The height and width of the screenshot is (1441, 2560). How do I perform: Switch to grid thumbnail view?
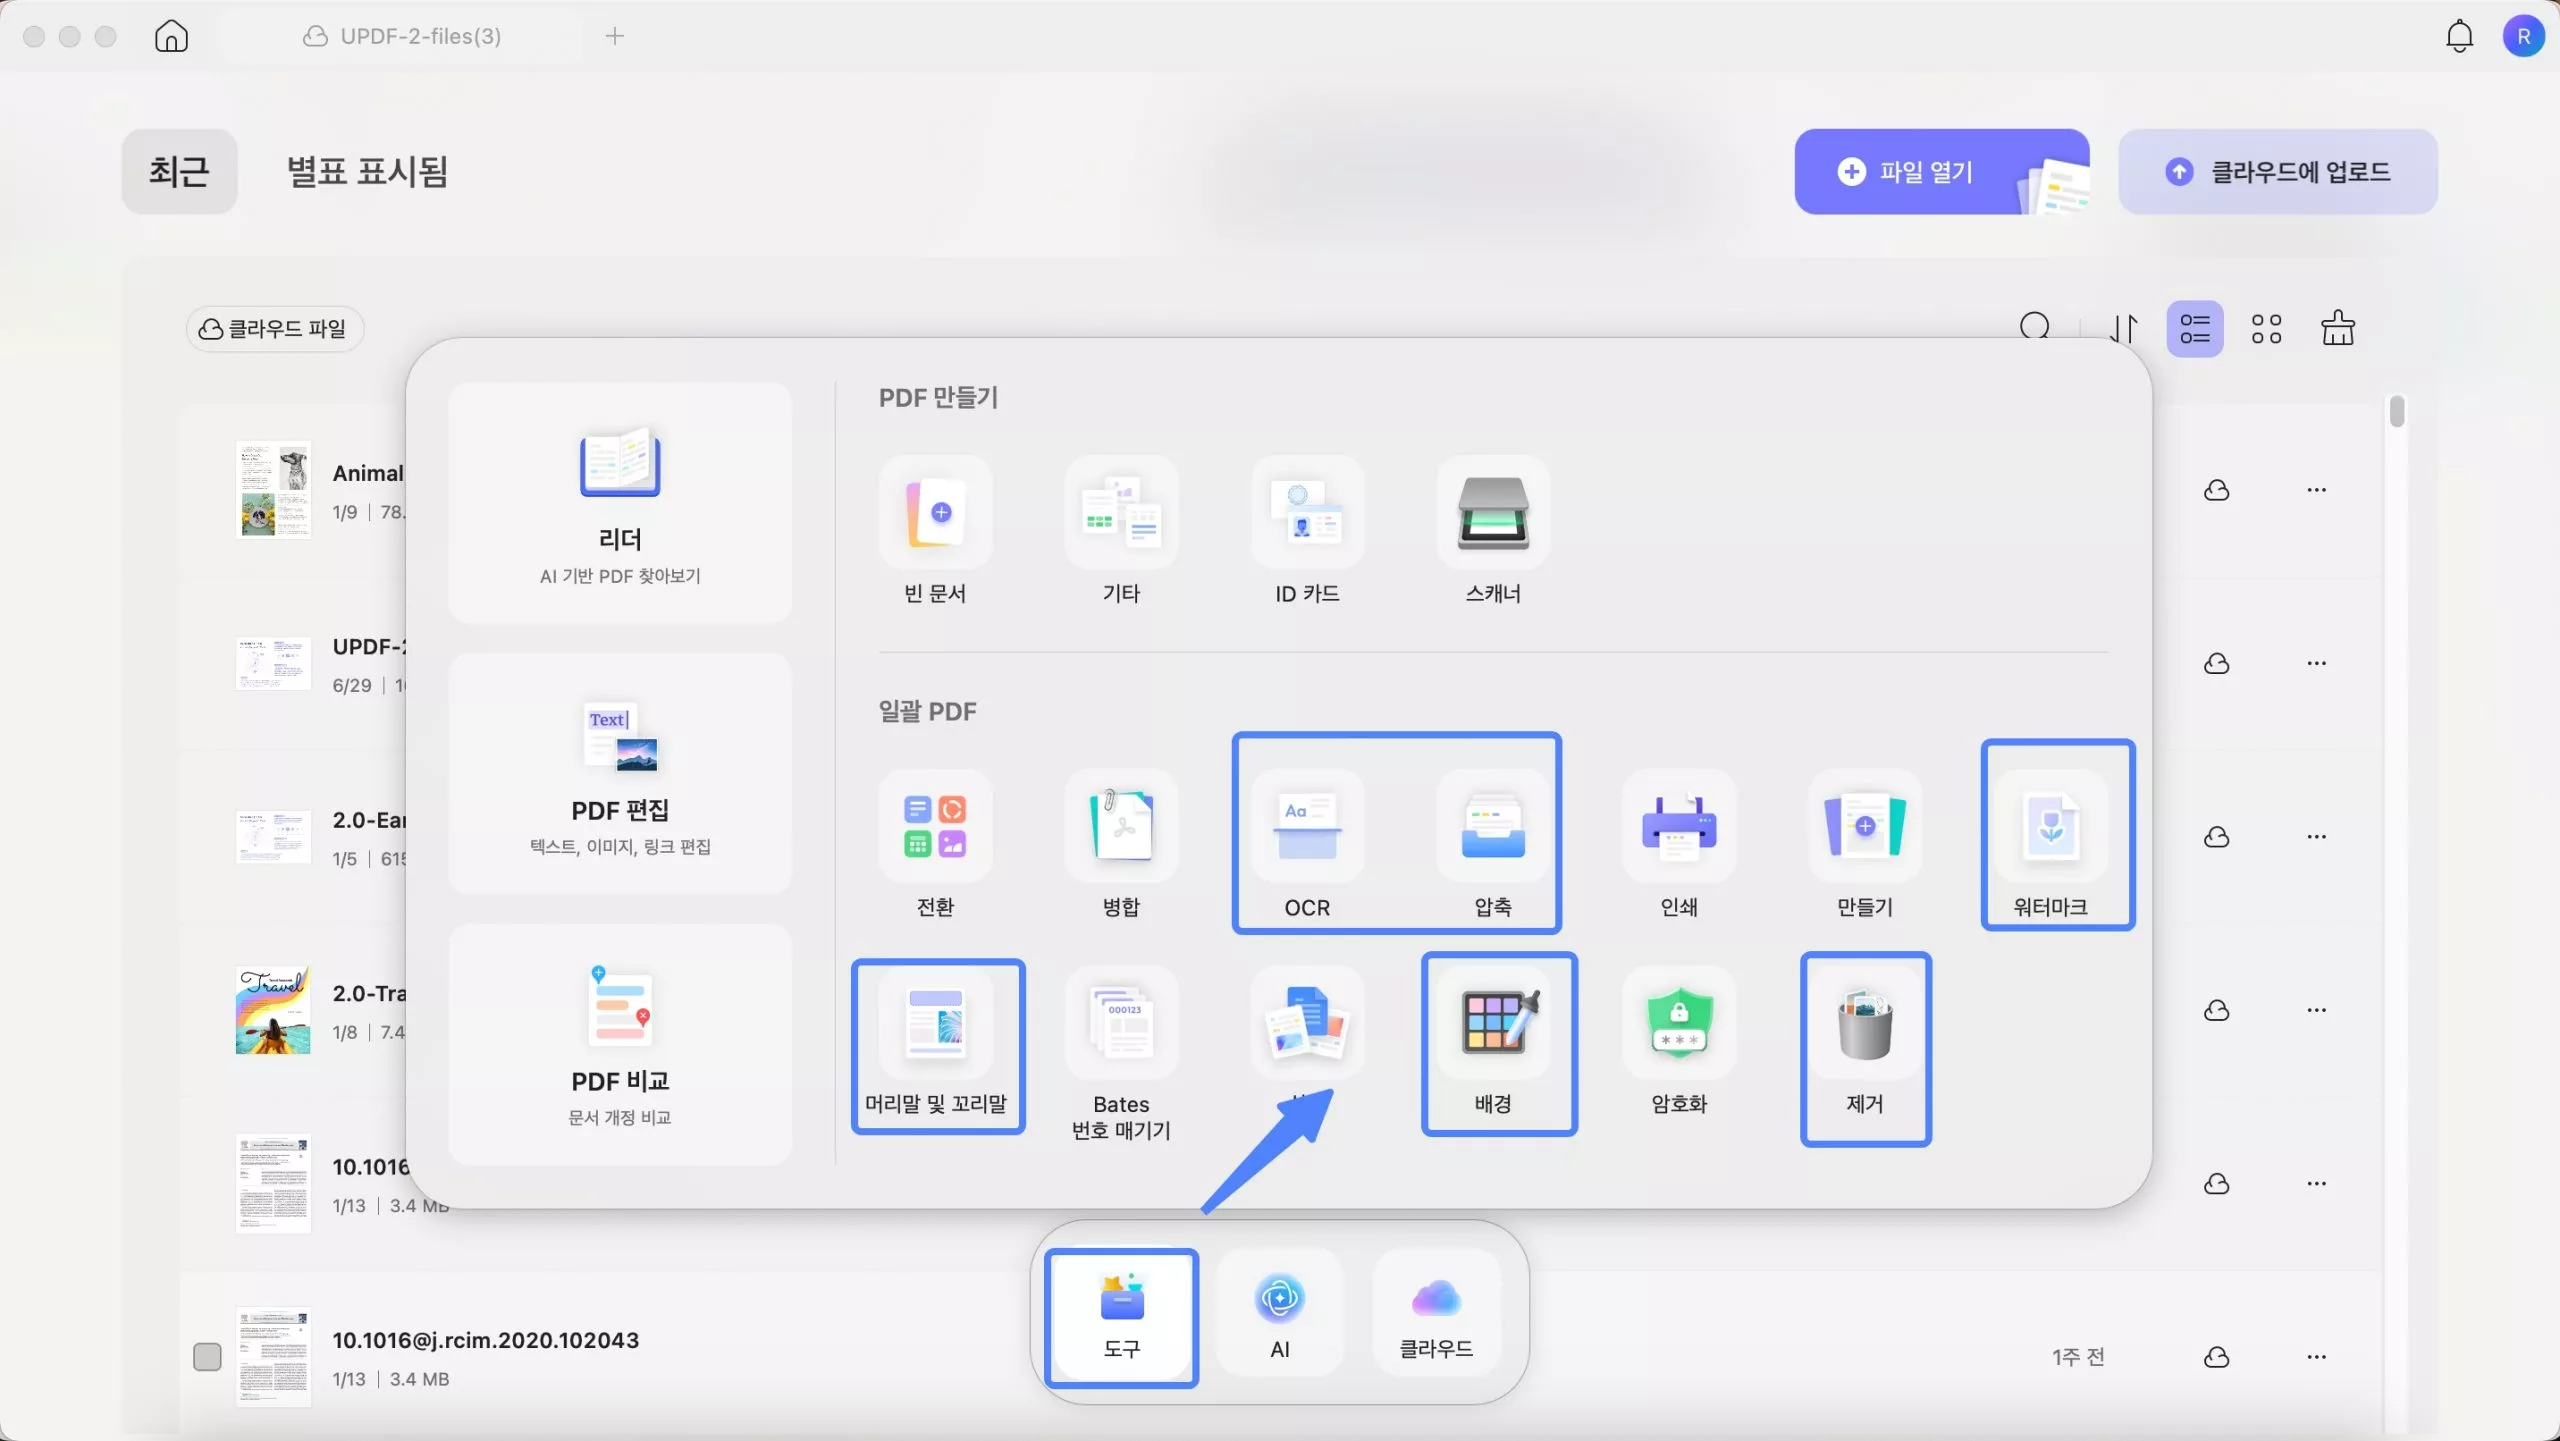(x=2266, y=329)
